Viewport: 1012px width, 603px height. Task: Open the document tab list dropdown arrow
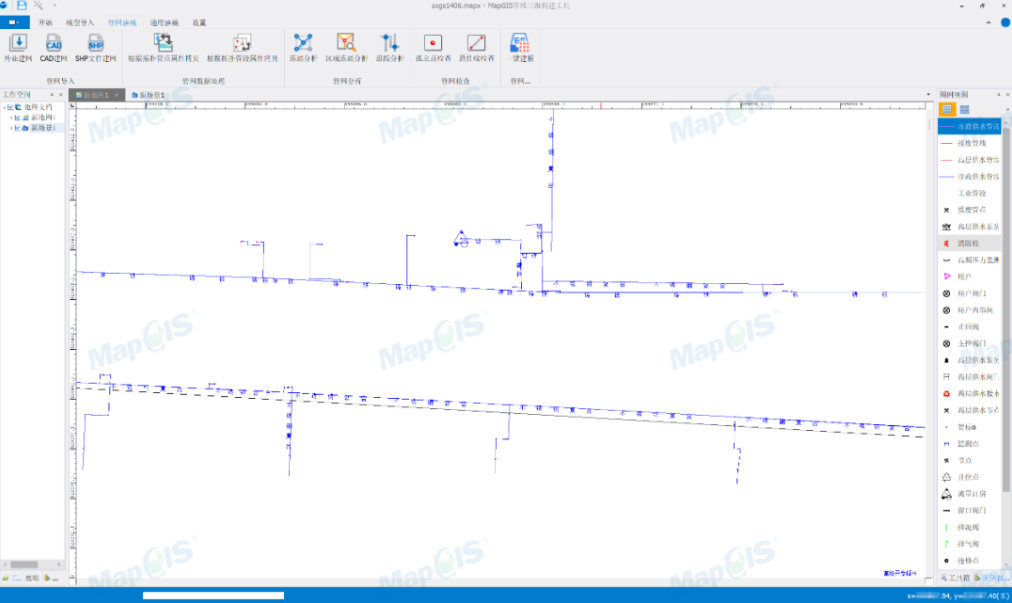(928, 94)
